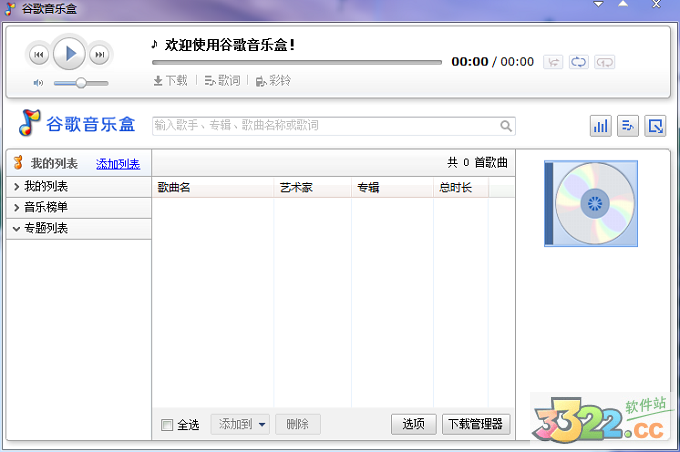Viewport: 680px width, 452px height.
Task: Sort by 艺术家 column header
Action: [312, 187]
